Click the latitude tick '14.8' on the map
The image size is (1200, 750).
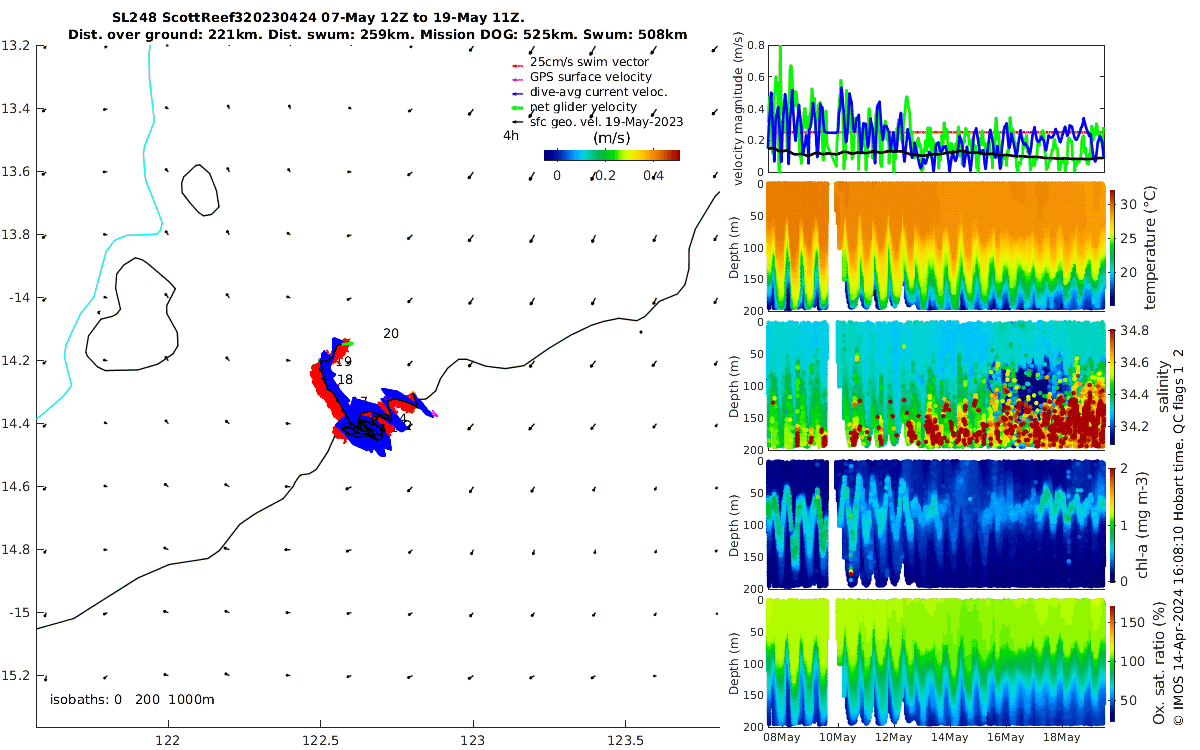coord(16,550)
